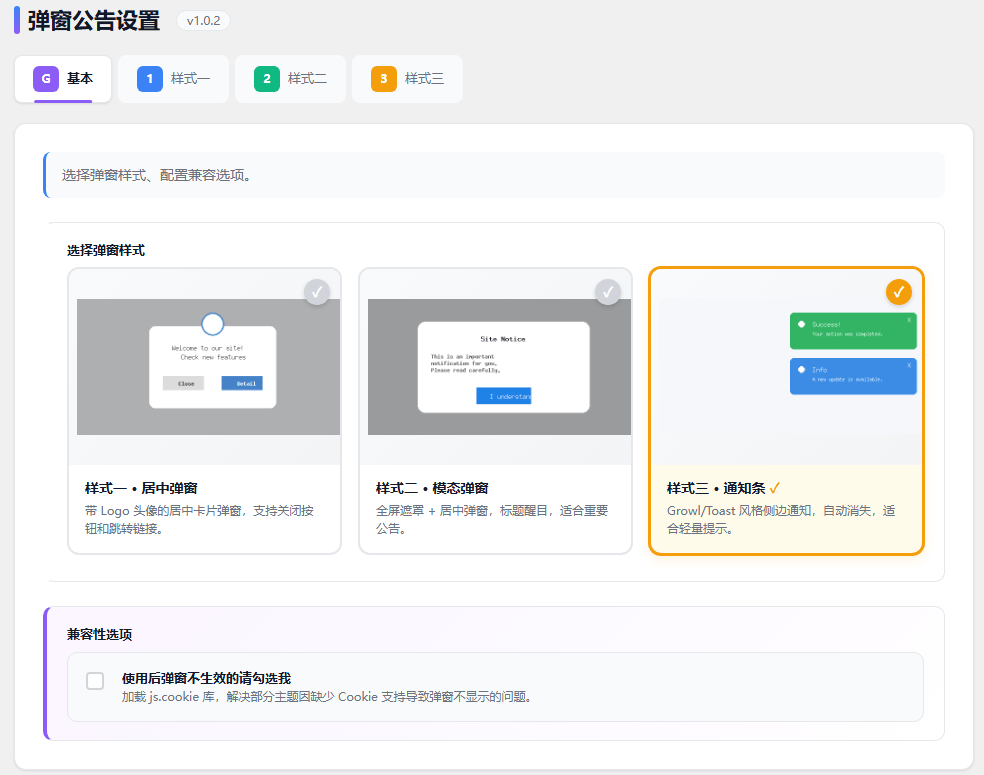
Task: Click the 选择弹窗样式、配置兼容选项 info notice
Action: (x=494, y=175)
